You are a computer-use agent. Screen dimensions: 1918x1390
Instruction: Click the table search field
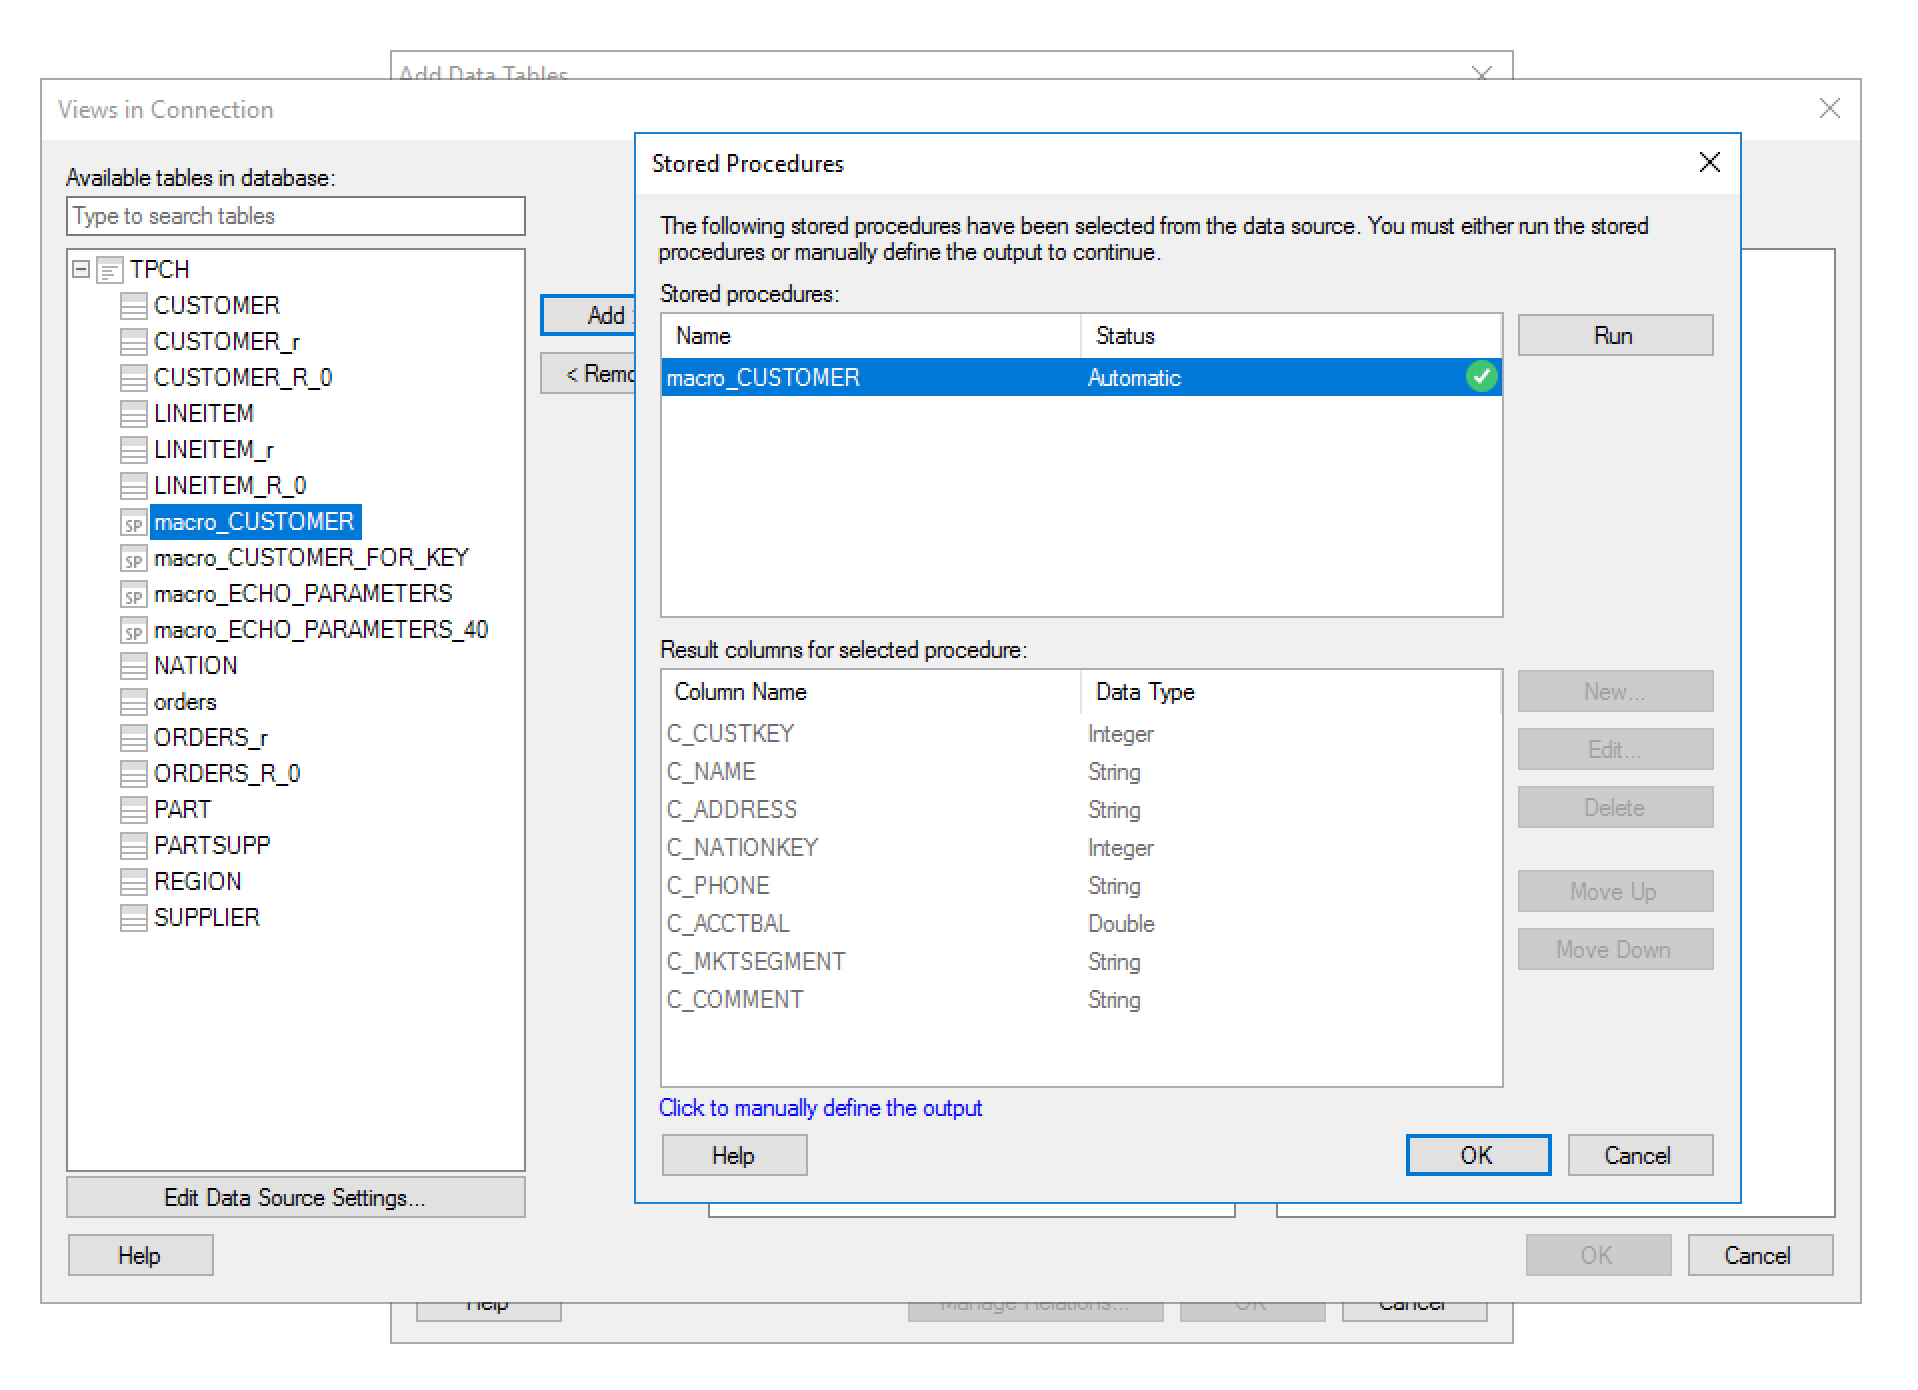click(295, 216)
